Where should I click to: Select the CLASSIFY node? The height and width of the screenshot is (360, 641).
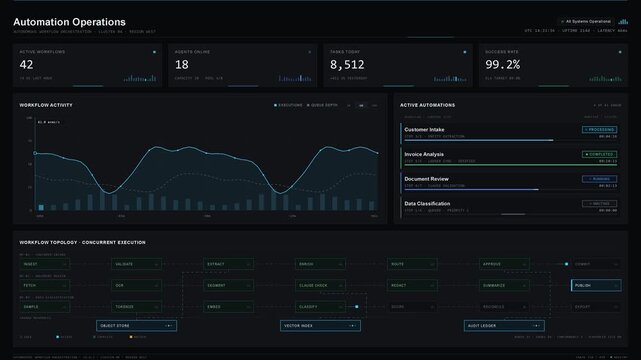(320, 306)
